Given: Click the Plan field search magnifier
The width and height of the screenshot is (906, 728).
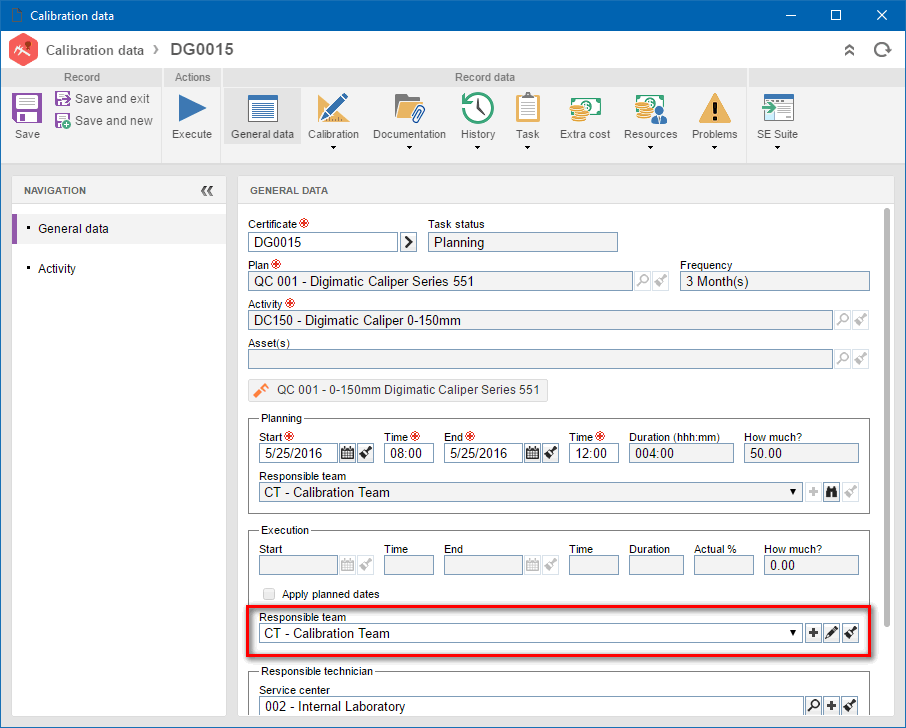Looking at the screenshot, I should 643,281.
